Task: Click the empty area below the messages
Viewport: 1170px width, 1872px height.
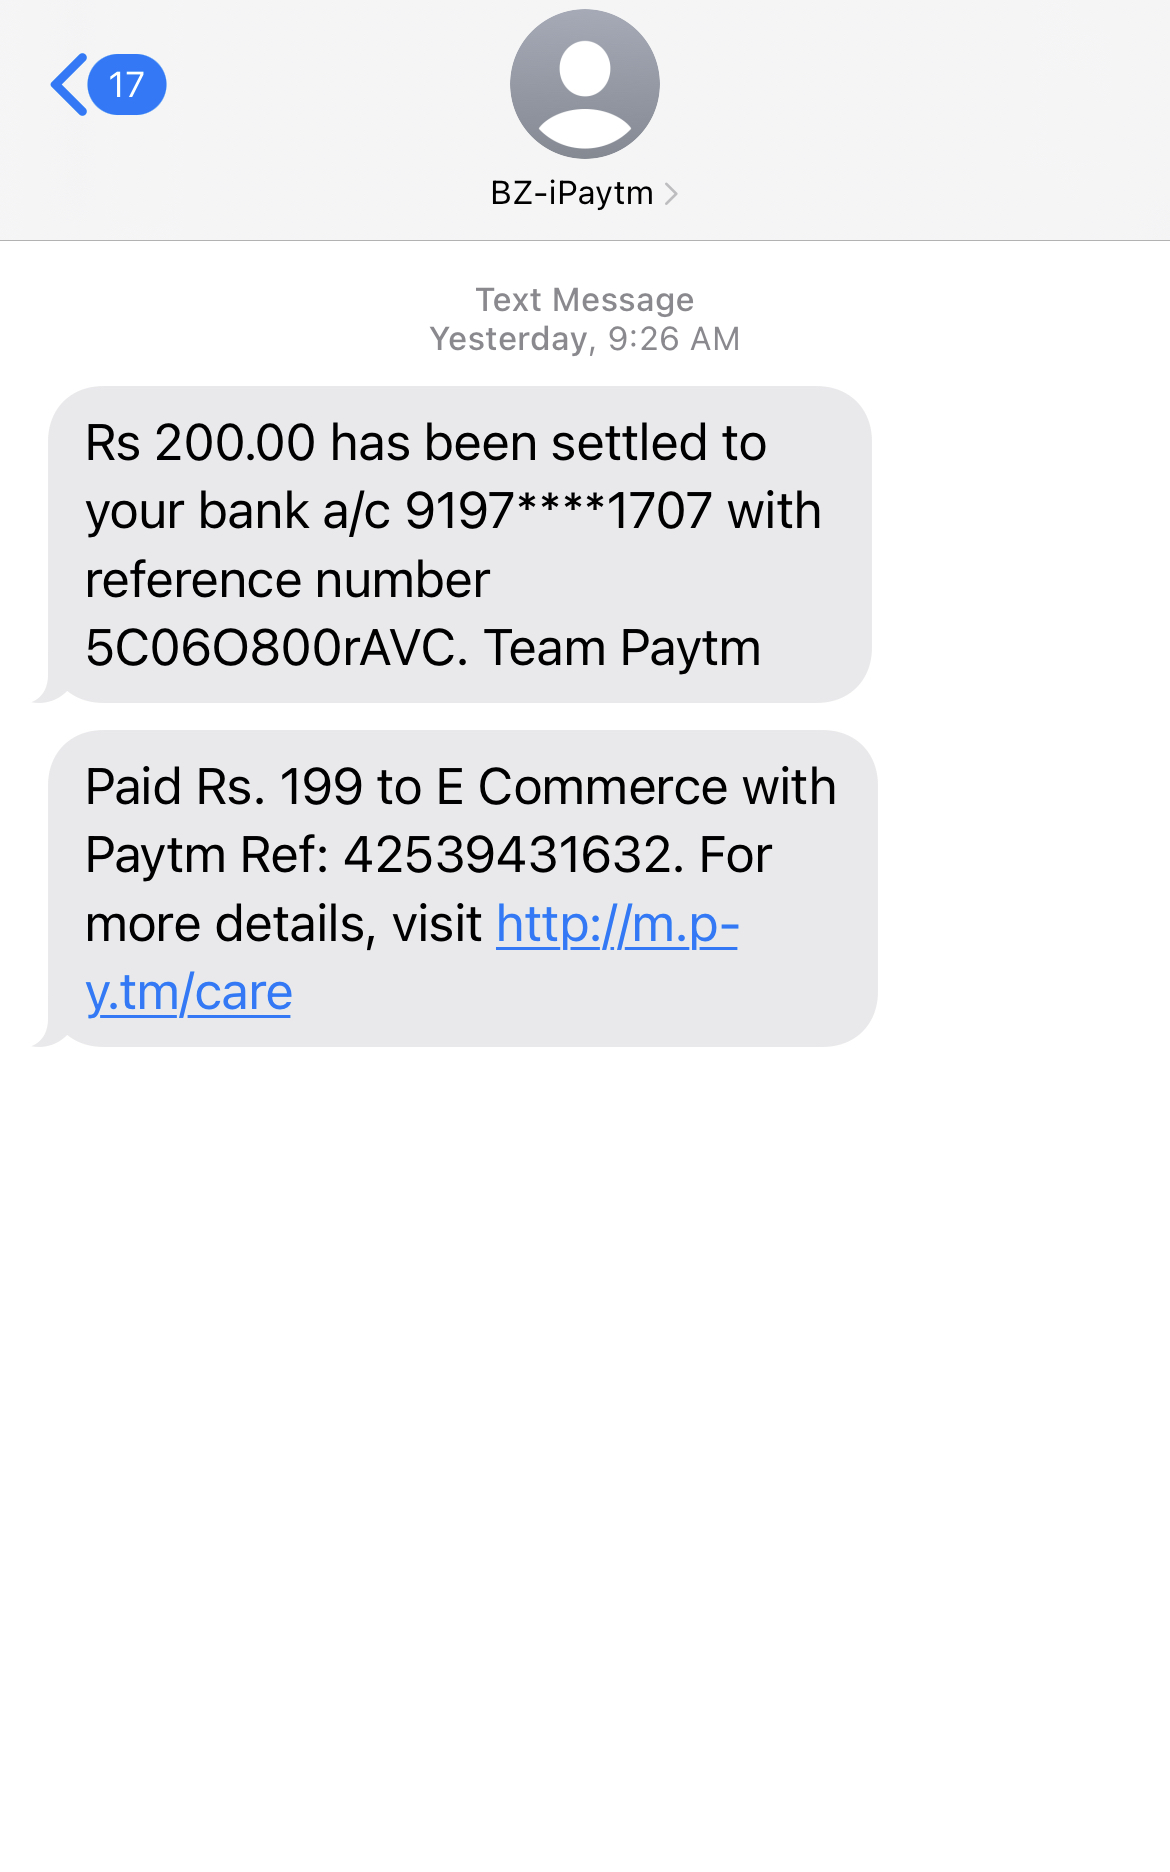Action: [584, 1450]
